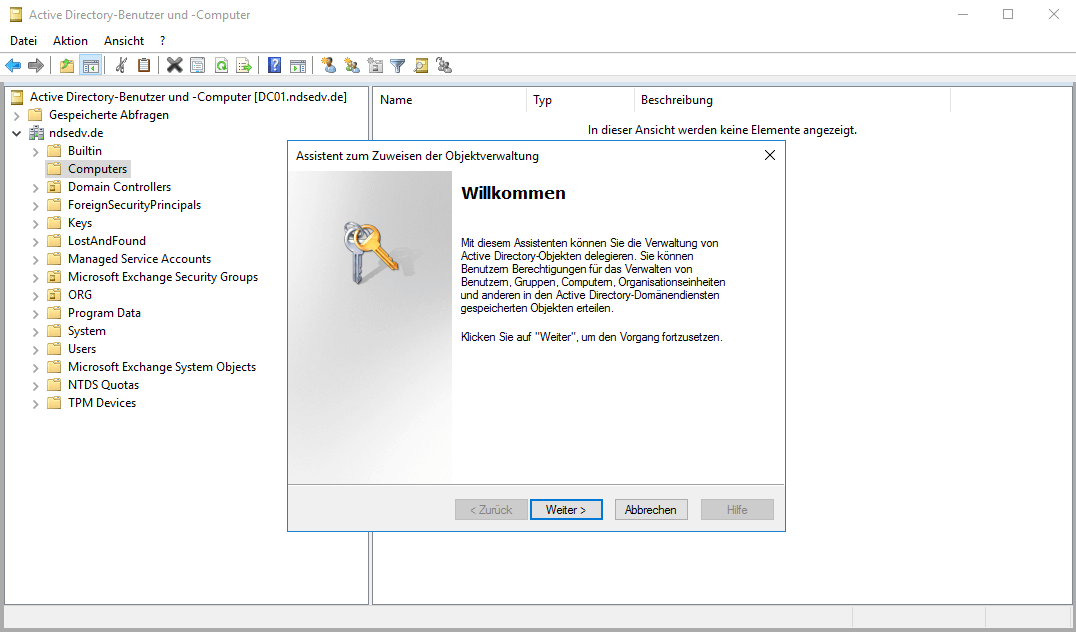The width and height of the screenshot is (1076, 632).
Task: Open the Aktion menu
Action: click(x=70, y=41)
